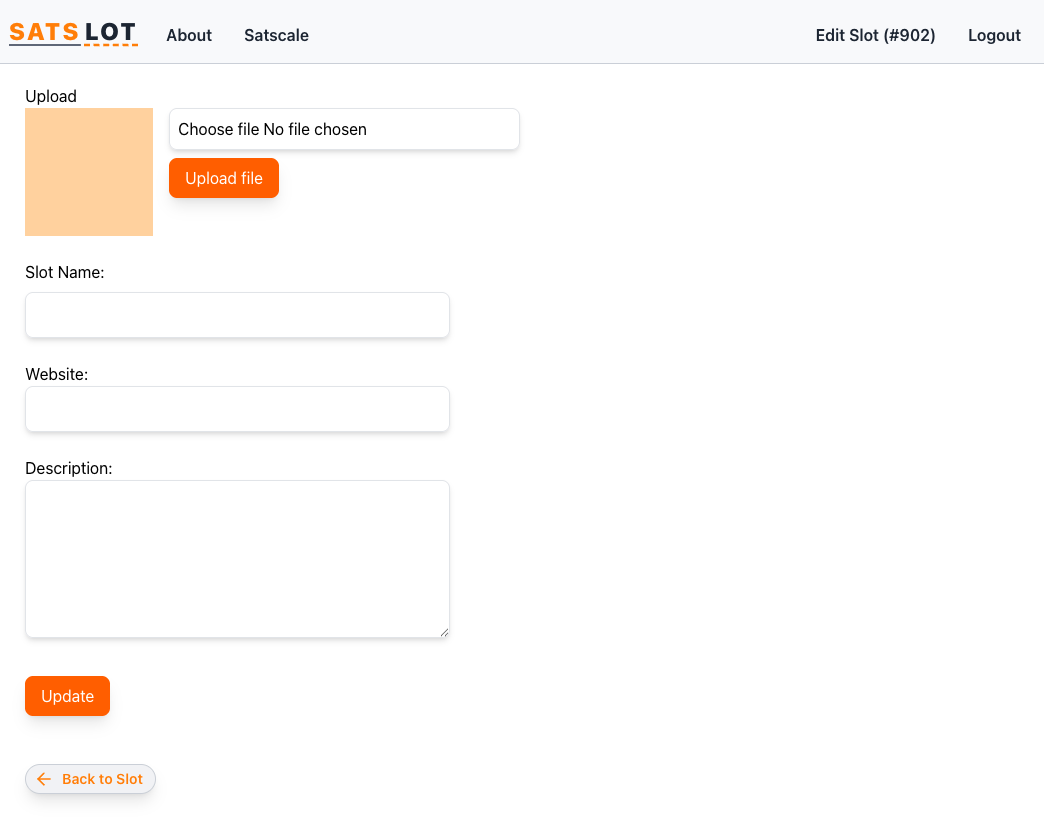Click the 'Description:' label
This screenshot has height=818, width=1044.
69,468
